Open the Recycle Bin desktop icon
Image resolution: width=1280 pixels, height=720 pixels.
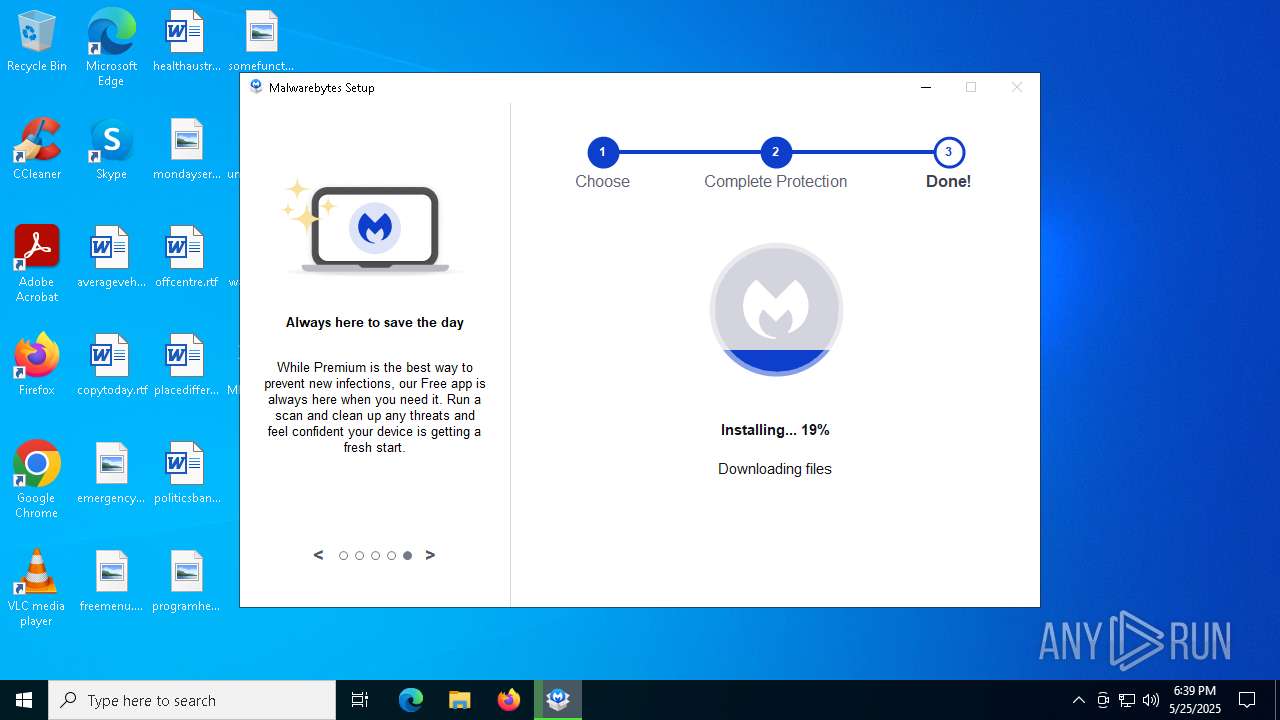pyautogui.click(x=37, y=42)
